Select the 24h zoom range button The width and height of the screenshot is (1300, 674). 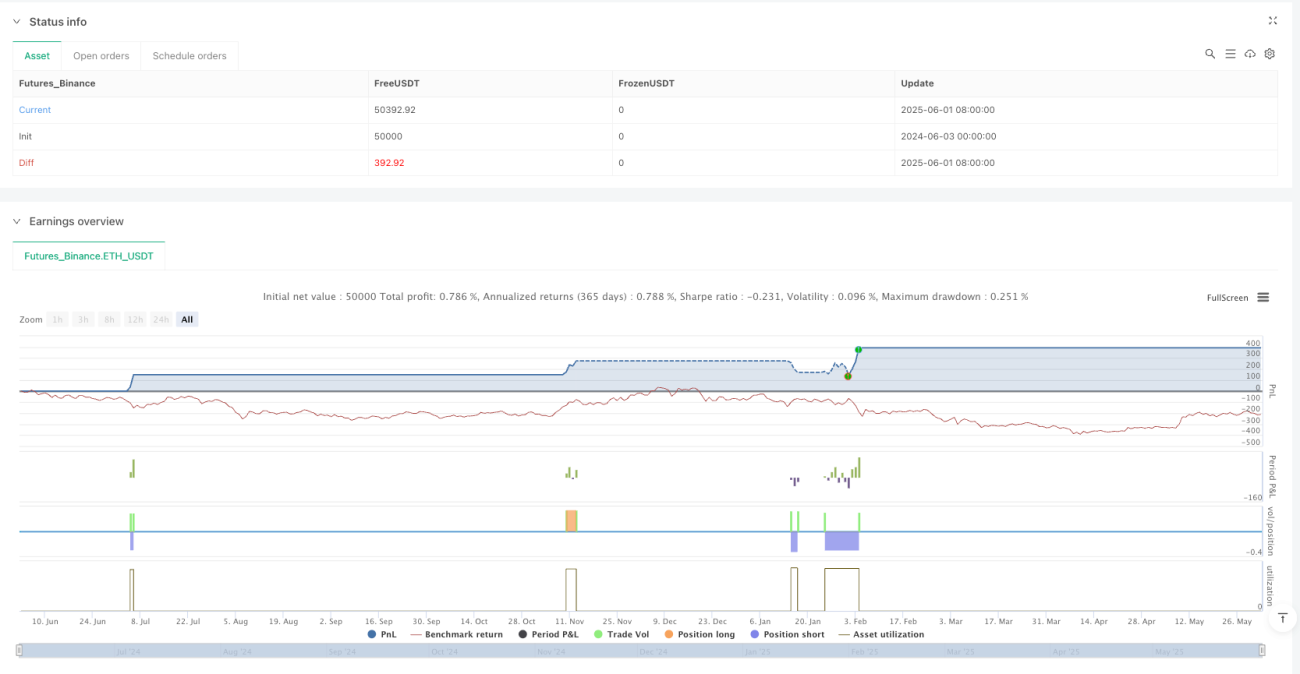coord(161,319)
